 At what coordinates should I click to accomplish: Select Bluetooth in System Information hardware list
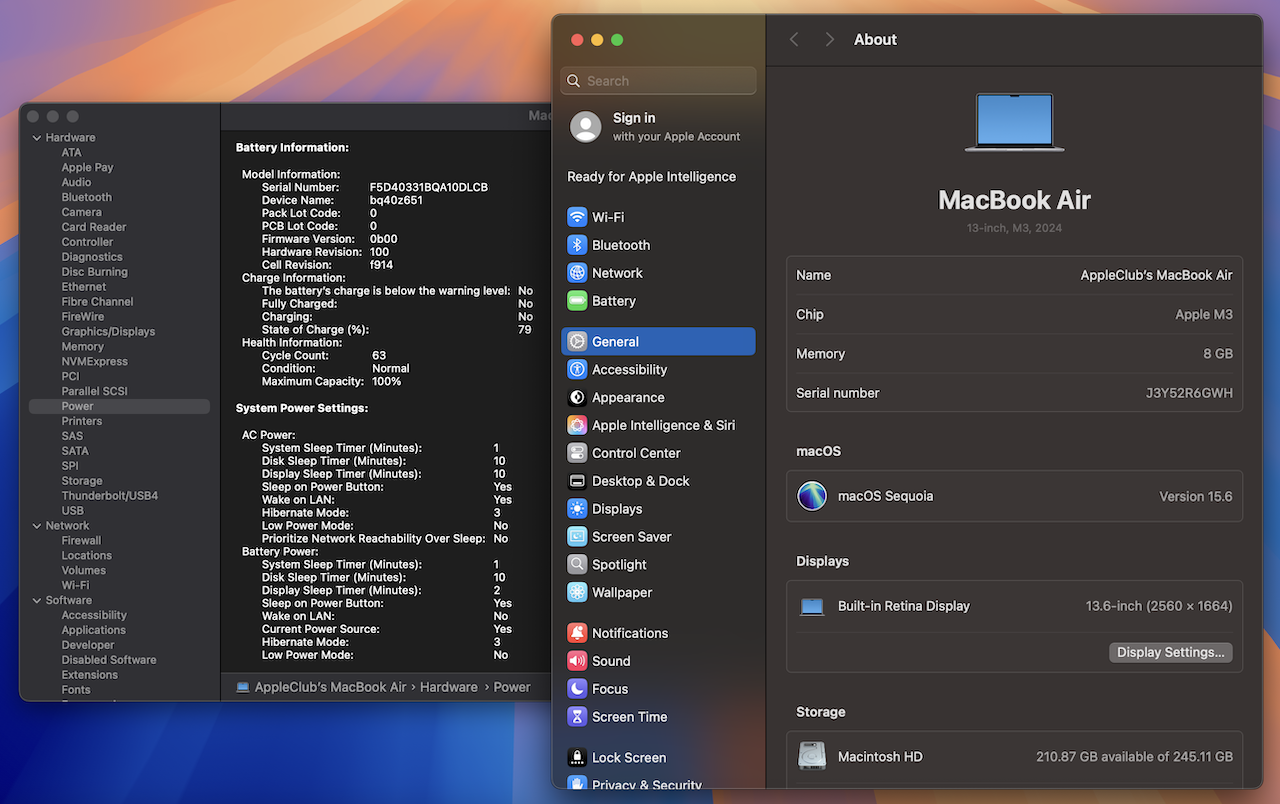pos(87,197)
